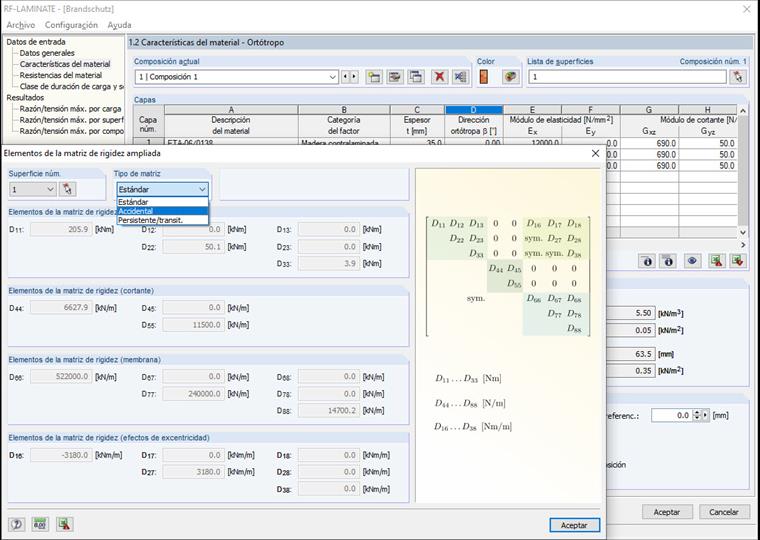This screenshot has width=760, height=540.
Task: Collapse the Tipo de matriz combo box
Action: coord(202,190)
